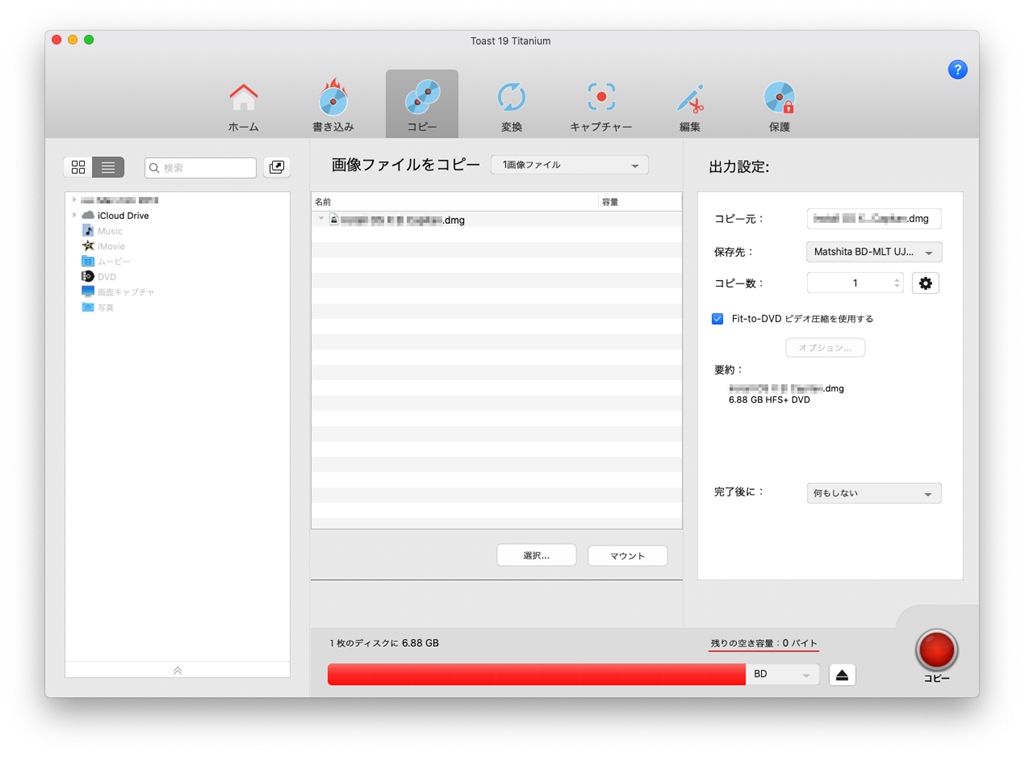Open recorder settings gear icon
The image size is (1024, 757).
925,283
